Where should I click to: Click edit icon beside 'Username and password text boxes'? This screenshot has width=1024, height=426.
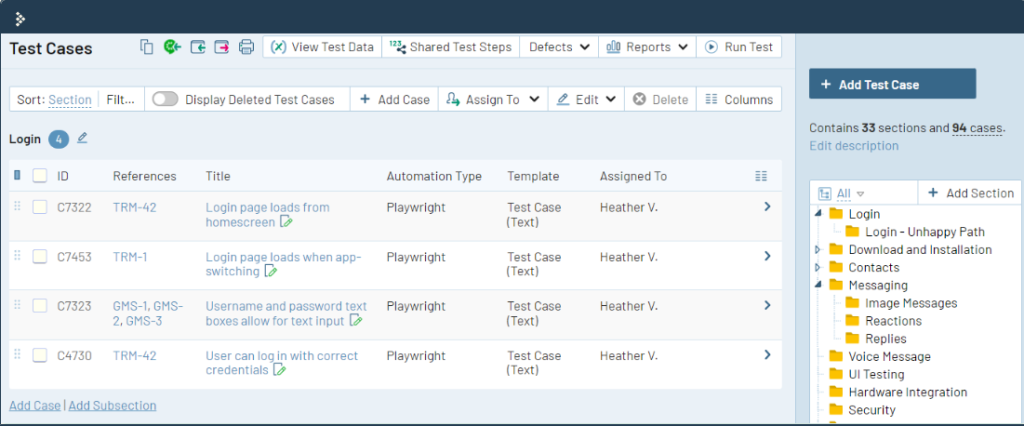click(x=356, y=321)
